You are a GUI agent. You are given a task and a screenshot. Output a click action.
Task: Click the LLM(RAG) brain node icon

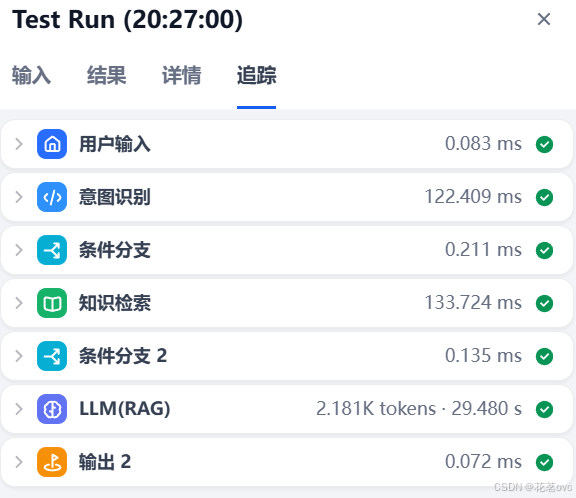tap(52, 409)
